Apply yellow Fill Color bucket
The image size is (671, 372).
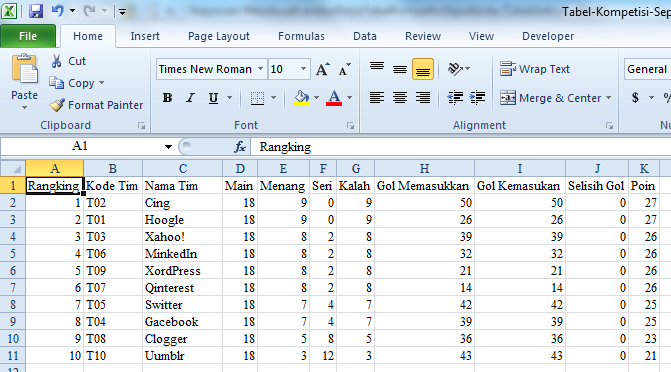pos(301,98)
